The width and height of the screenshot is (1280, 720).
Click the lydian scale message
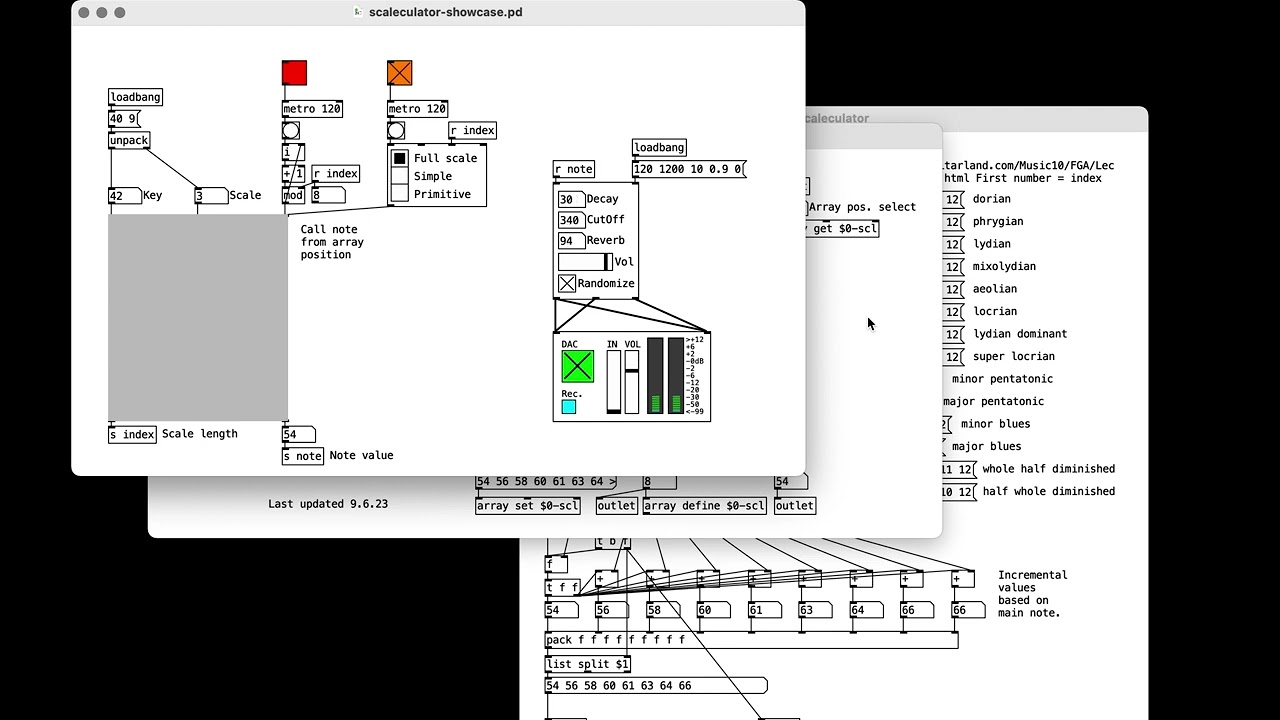(x=954, y=244)
